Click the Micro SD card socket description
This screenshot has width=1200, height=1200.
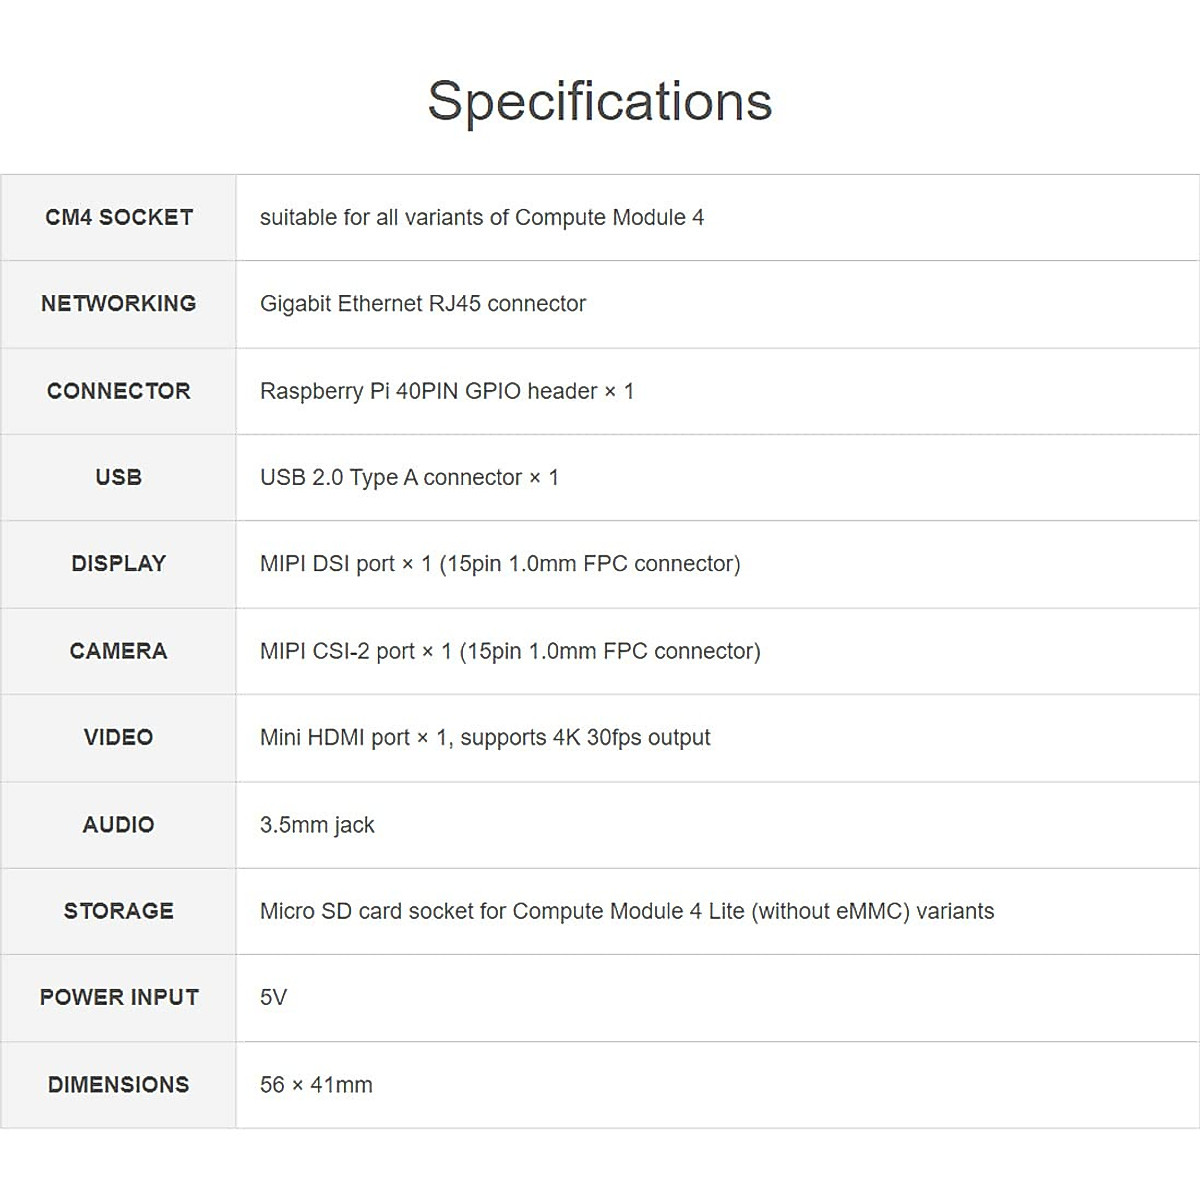coord(627,911)
